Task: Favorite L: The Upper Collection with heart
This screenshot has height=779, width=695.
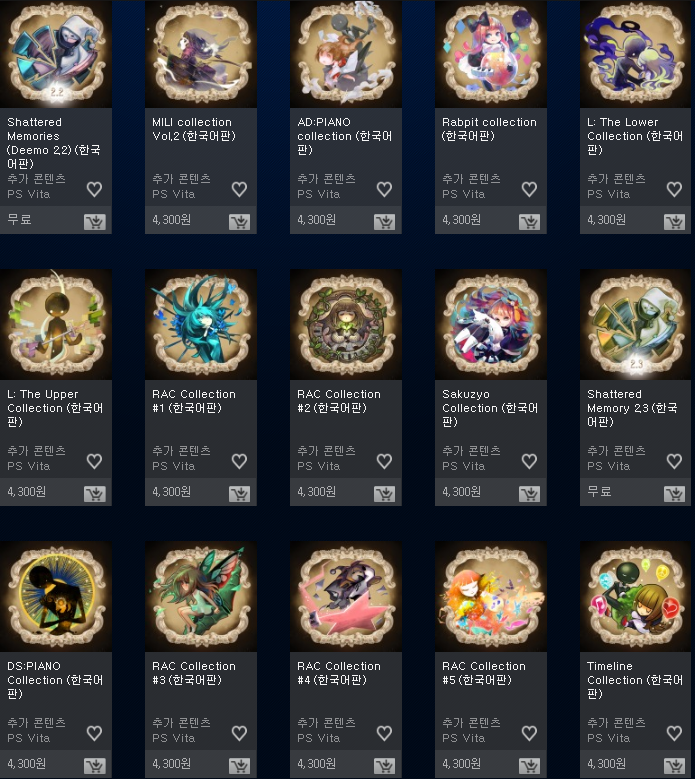Action: pos(94,461)
